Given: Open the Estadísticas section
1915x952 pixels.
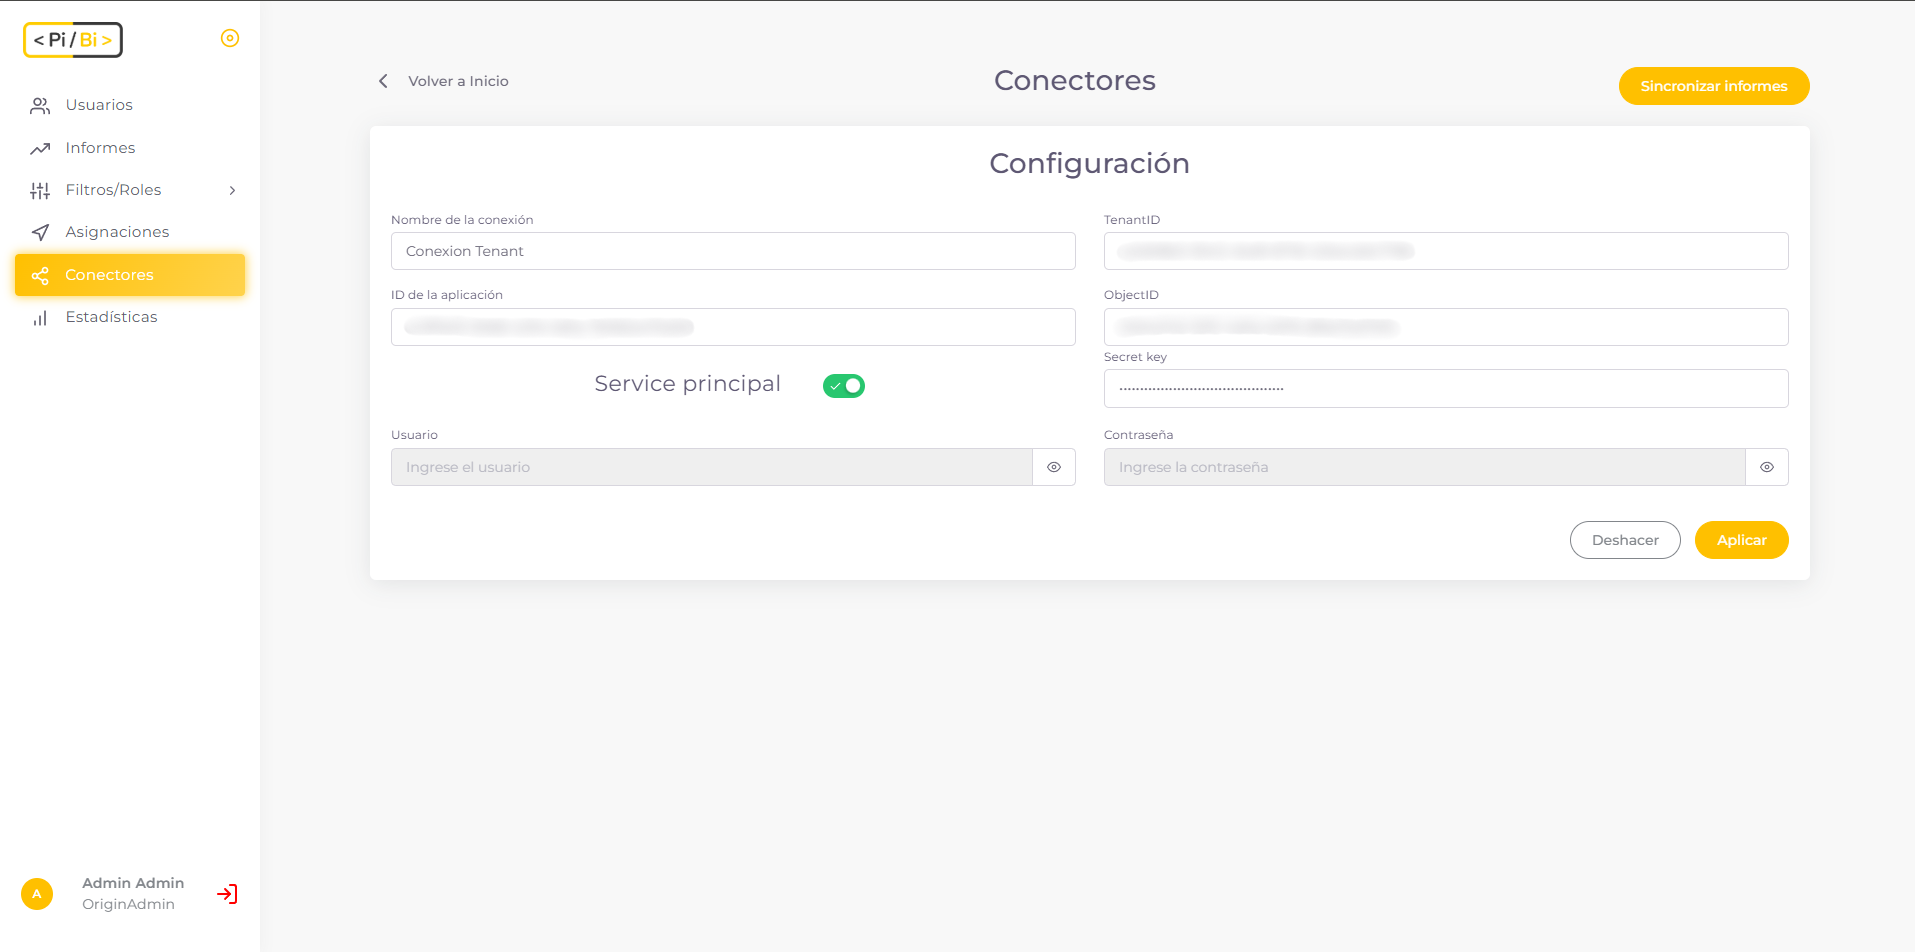Looking at the screenshot, I should (x=130, y=317).
